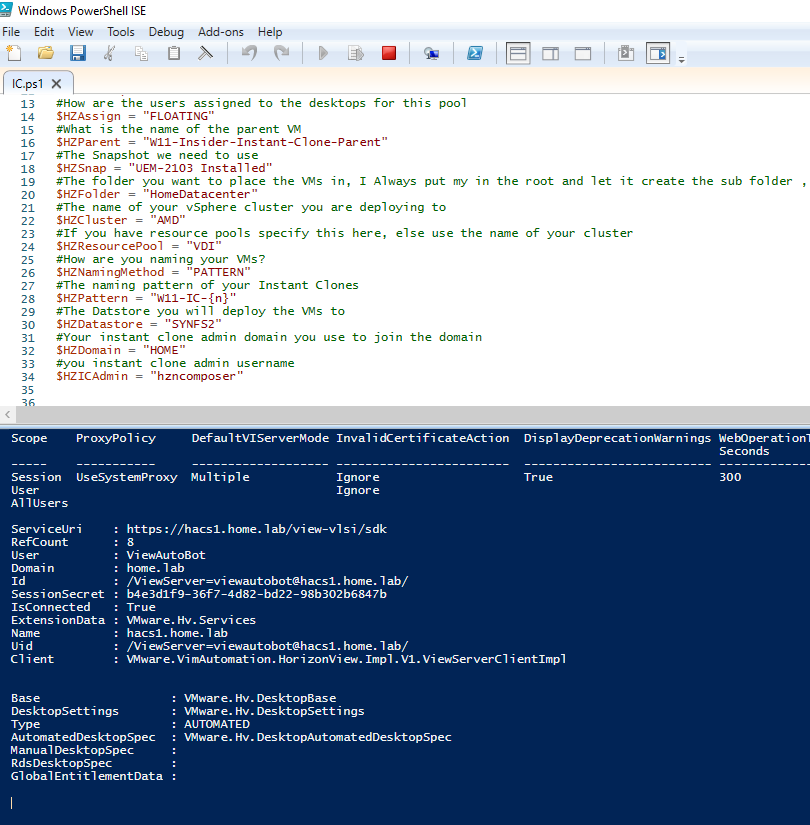This screenshot has width=810, height=825.
Task: Click line number 35 in the gutter
Action: [x=27, y=390]
